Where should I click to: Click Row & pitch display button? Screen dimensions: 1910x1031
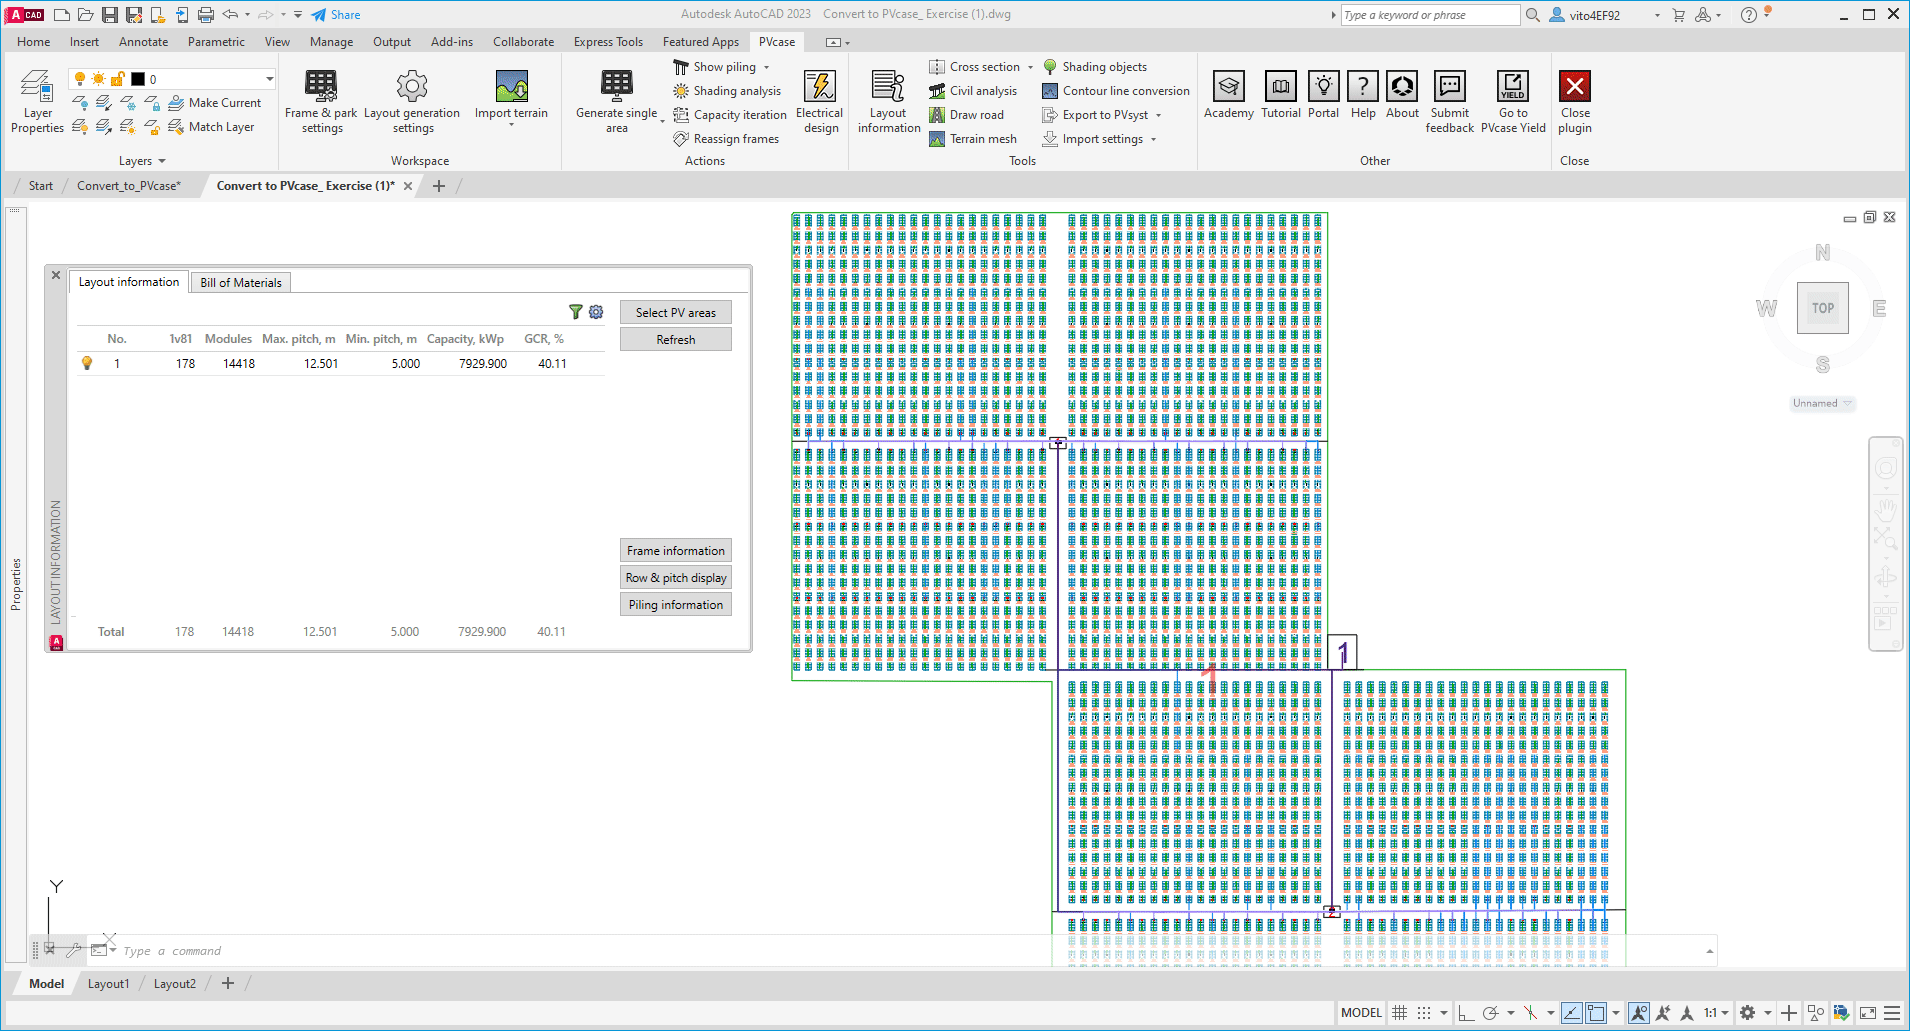pyautogui.click(x=676, y=578)
